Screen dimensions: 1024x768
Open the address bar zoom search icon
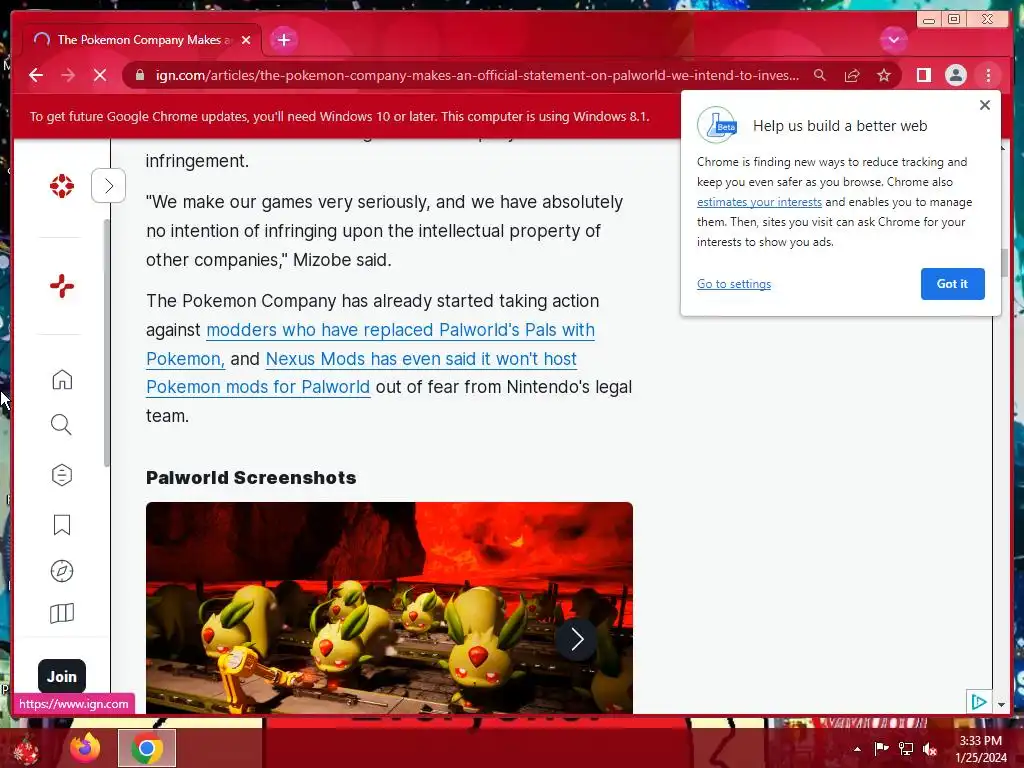(820, 75)
